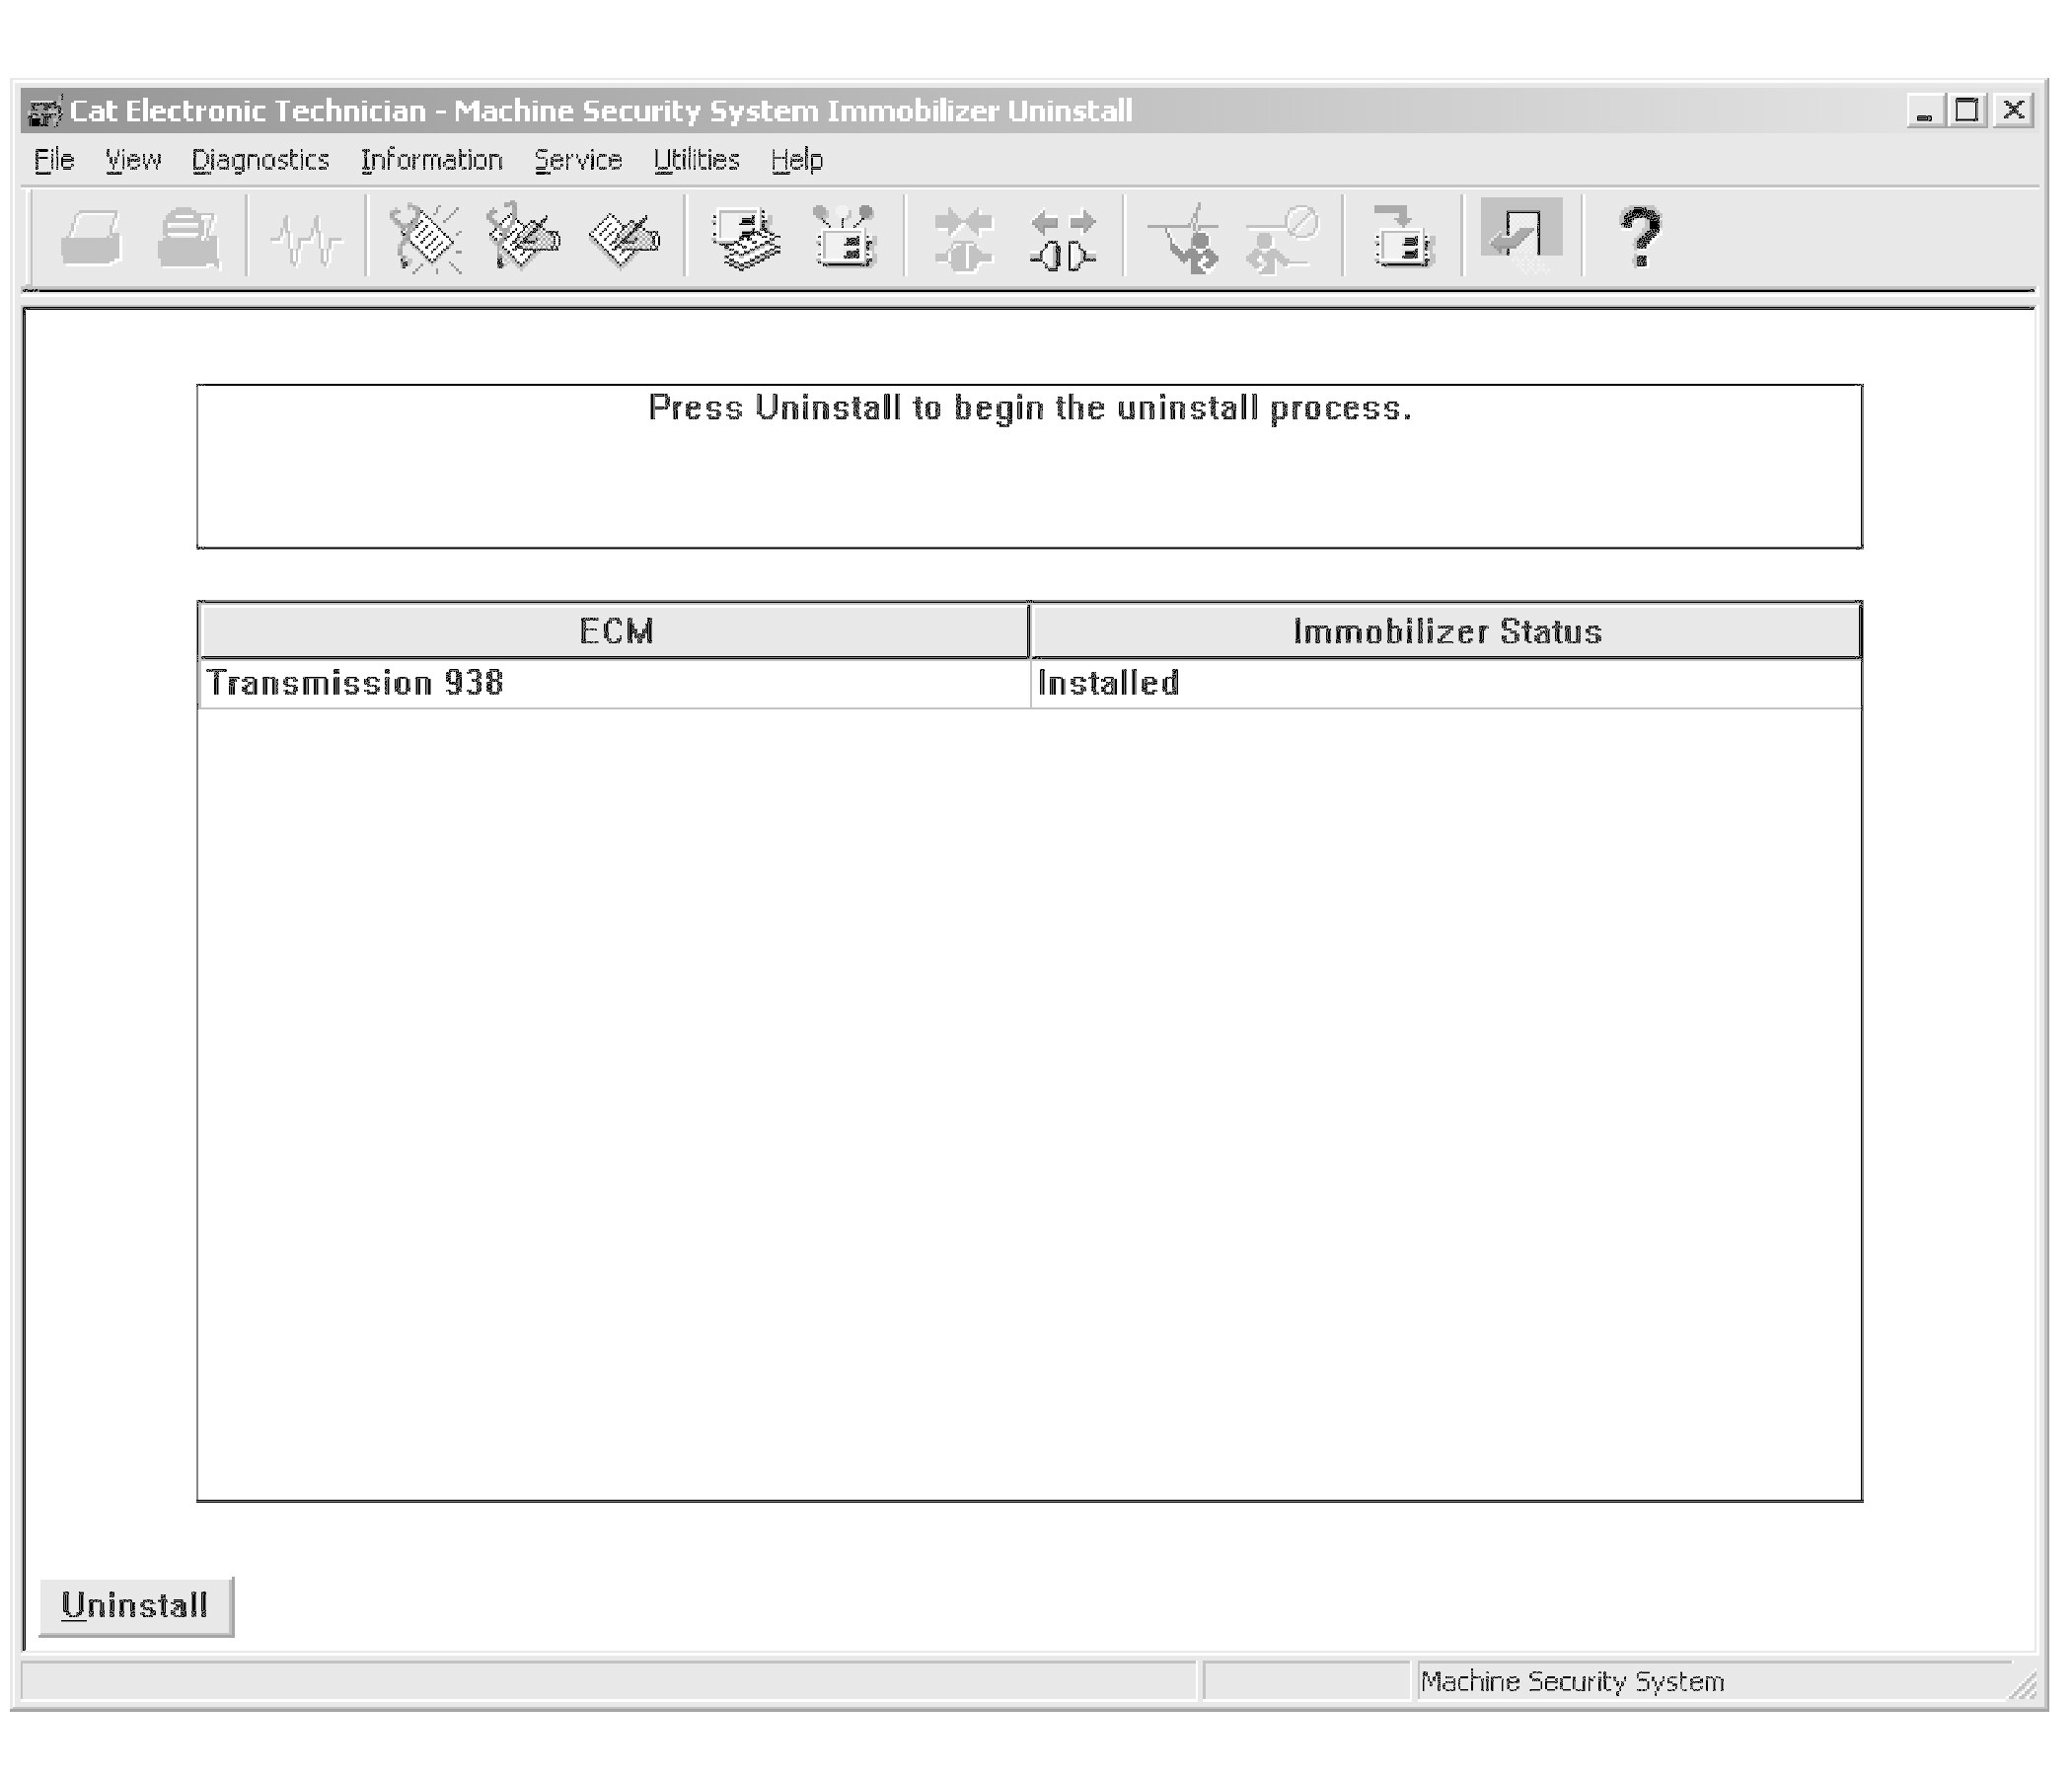Screen dimensions: 2072x1776
Task: Click the highlighted Immobilizer Uninstall toolbar icon
Action: tap(1521, 236)
